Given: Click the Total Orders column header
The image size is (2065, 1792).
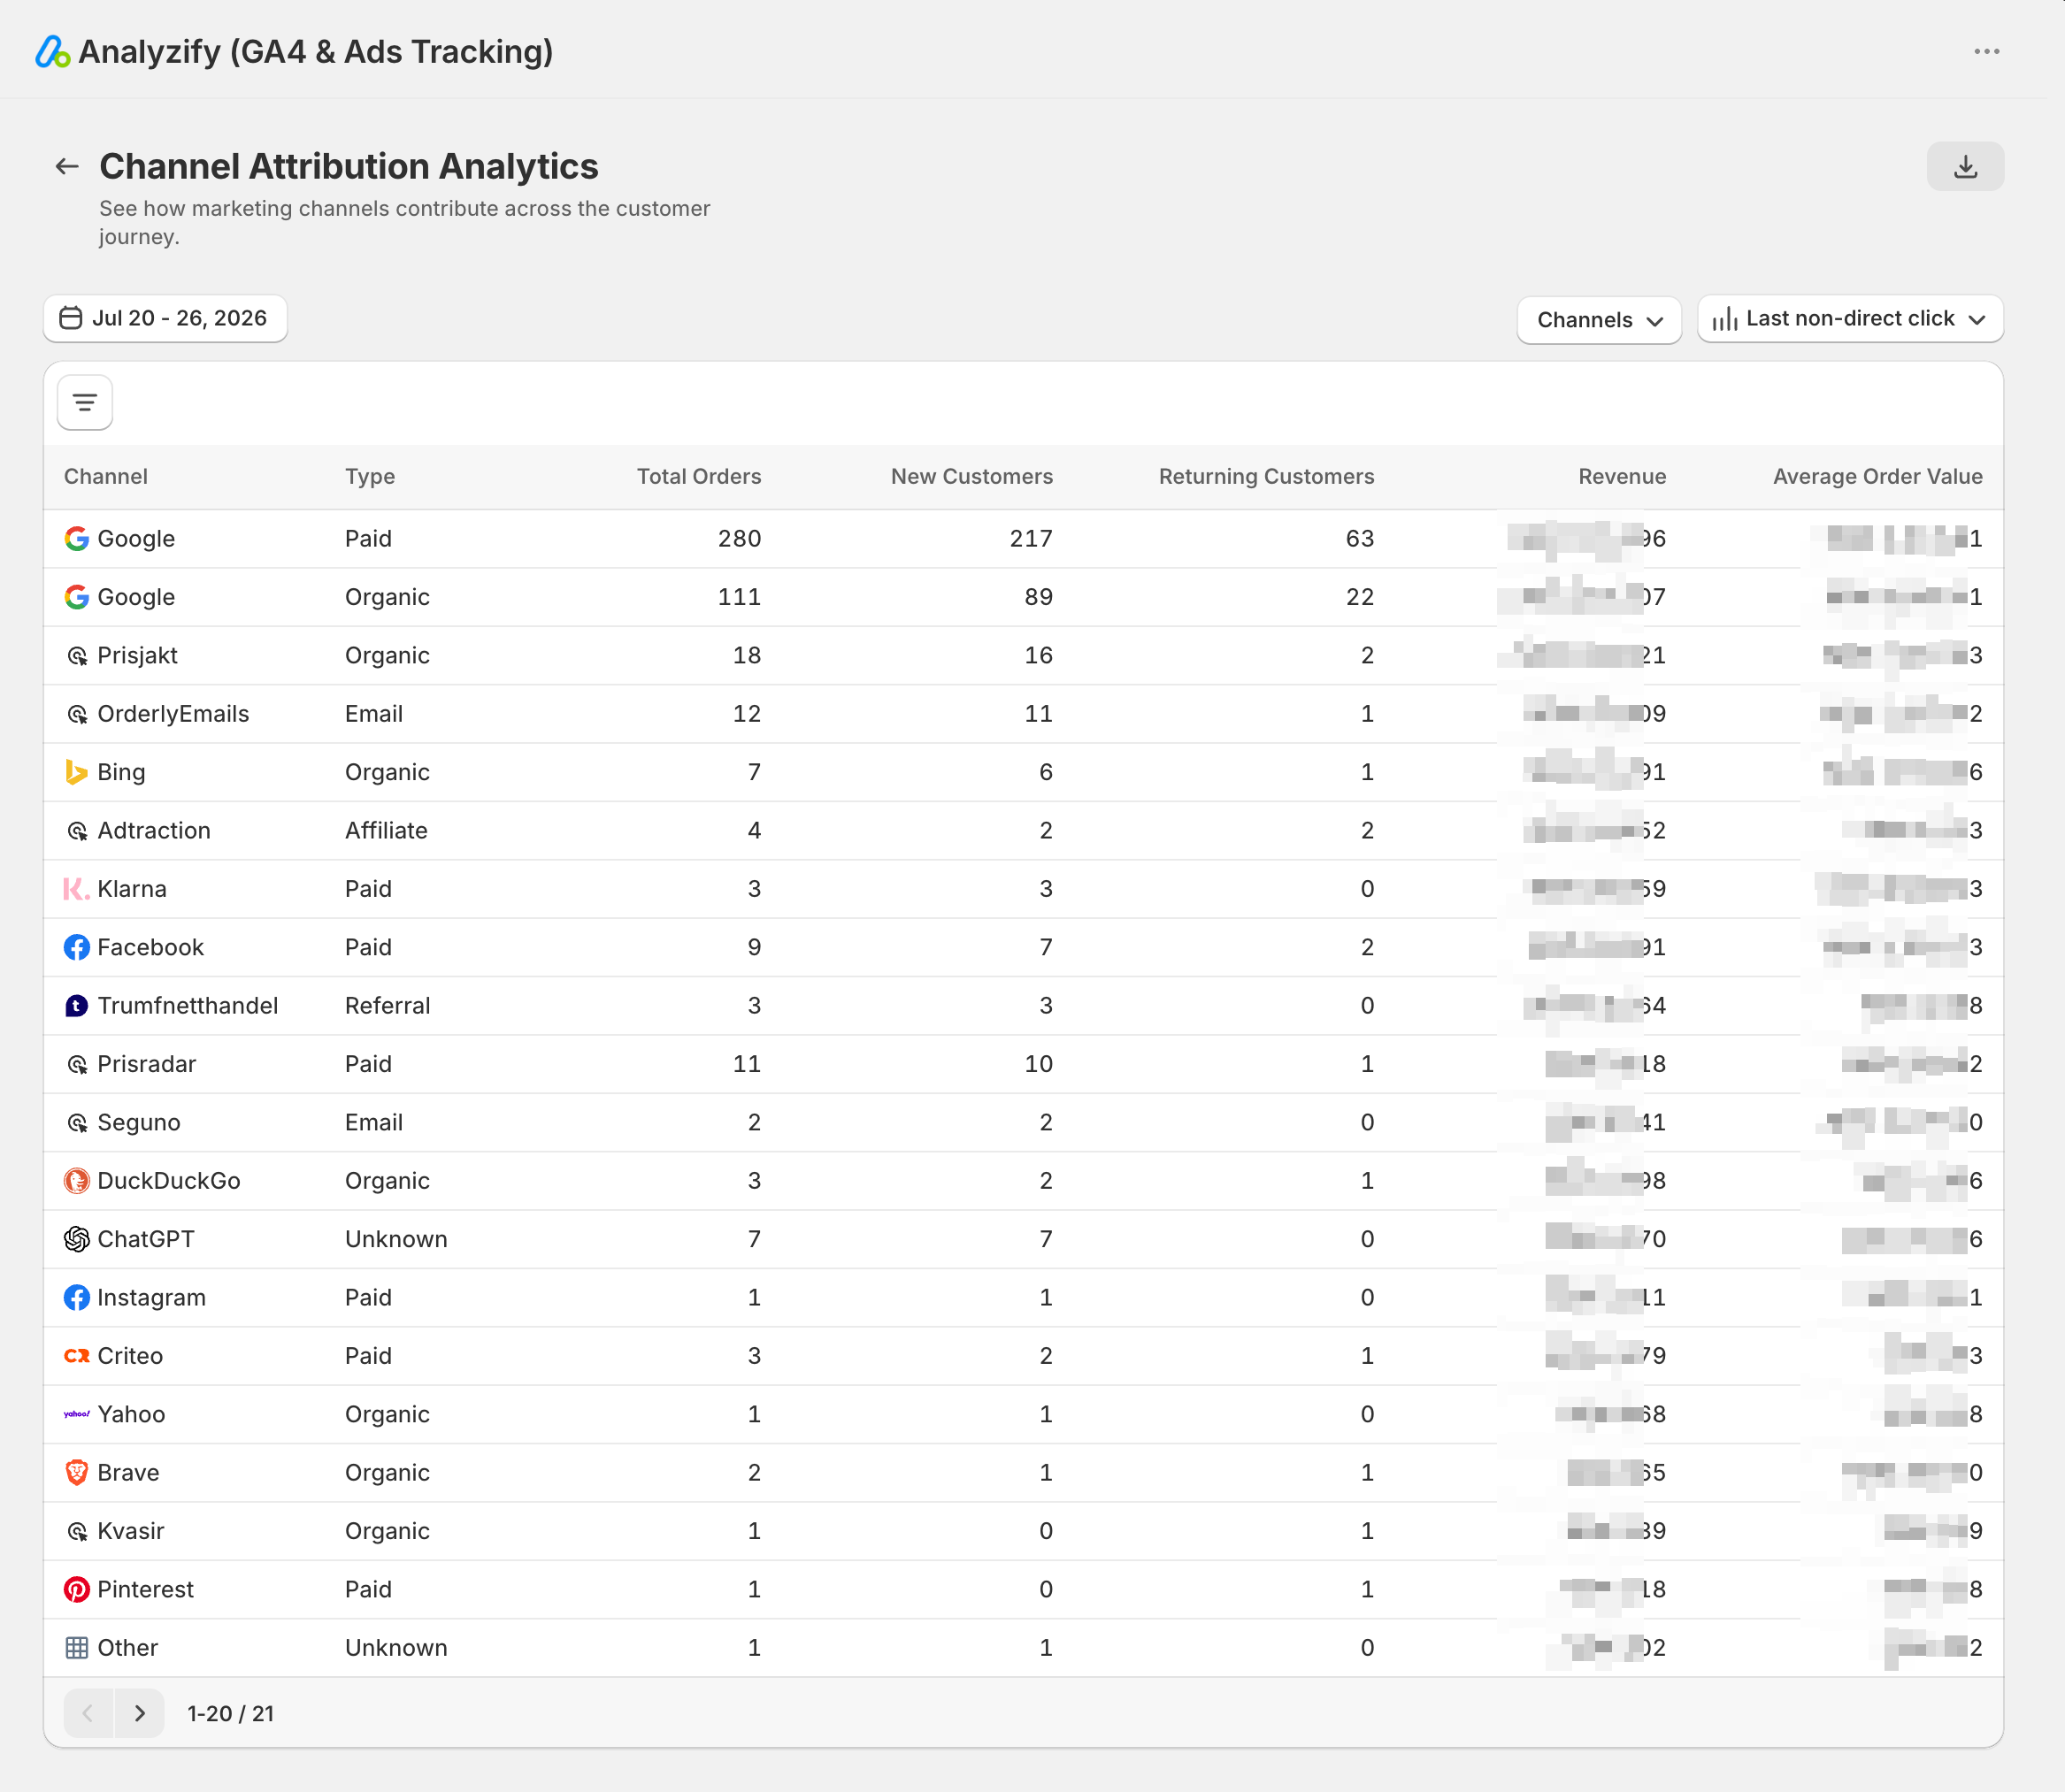Looking at the screenshot, I should [699, 476].
